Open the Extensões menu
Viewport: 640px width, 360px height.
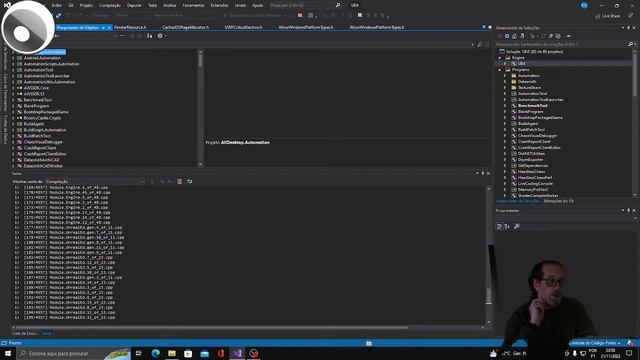click(220, 5)
